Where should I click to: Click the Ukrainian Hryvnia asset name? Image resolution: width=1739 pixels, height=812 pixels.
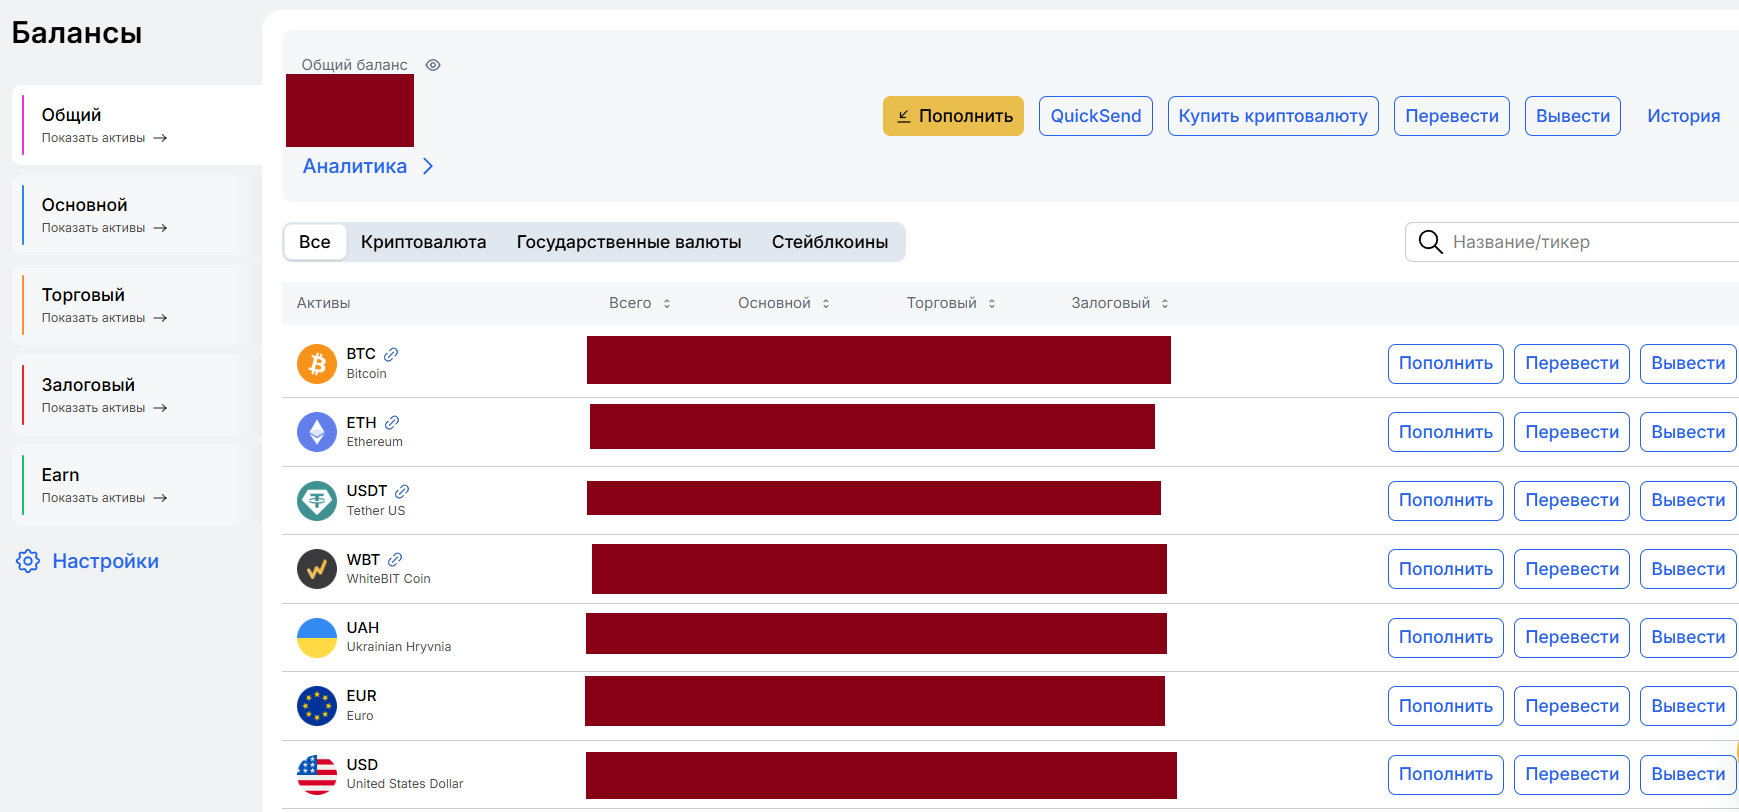399,647
